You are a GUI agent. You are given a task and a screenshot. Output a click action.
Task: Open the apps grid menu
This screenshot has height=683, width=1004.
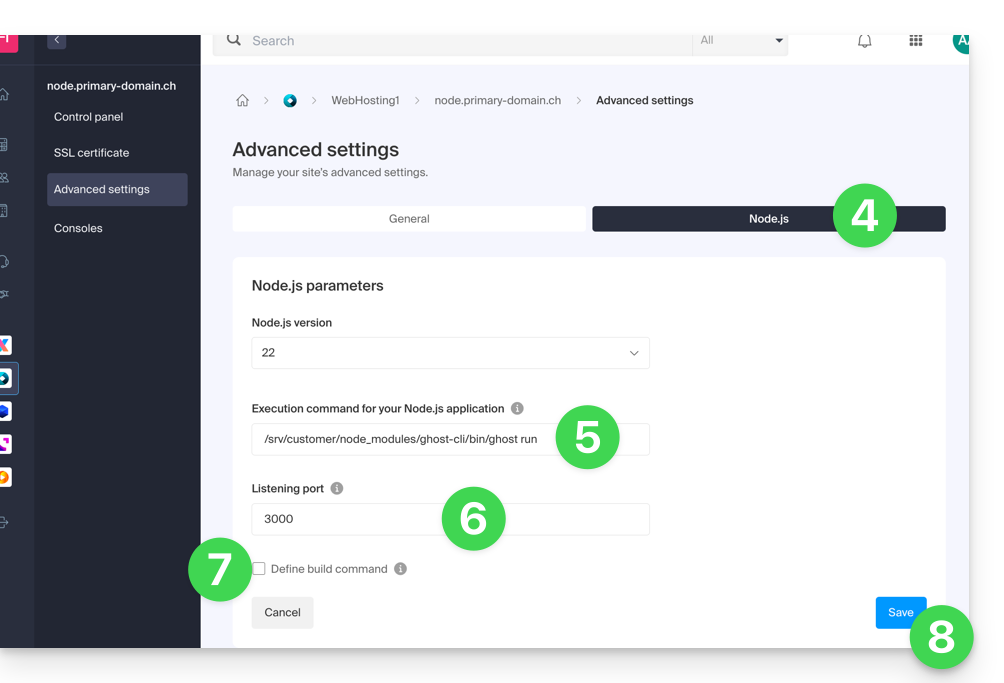916,41
